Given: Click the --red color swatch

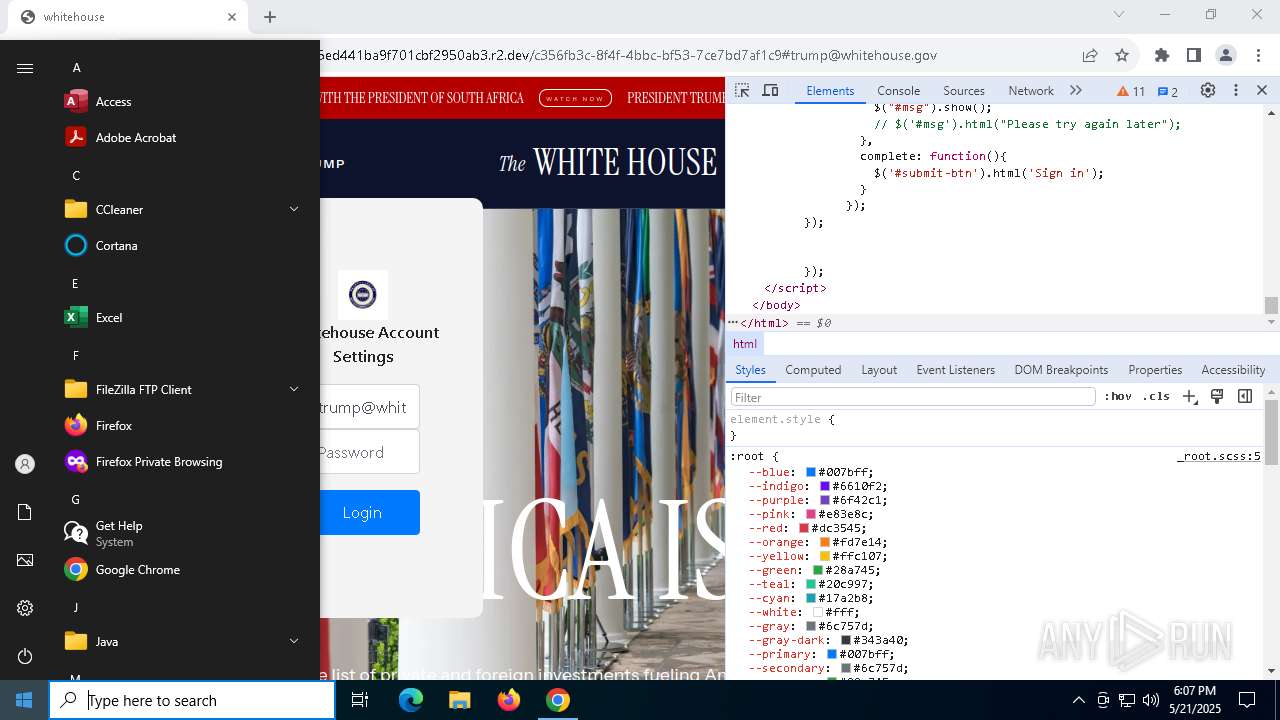Looking at the screenshot, I should coord(803,528).
